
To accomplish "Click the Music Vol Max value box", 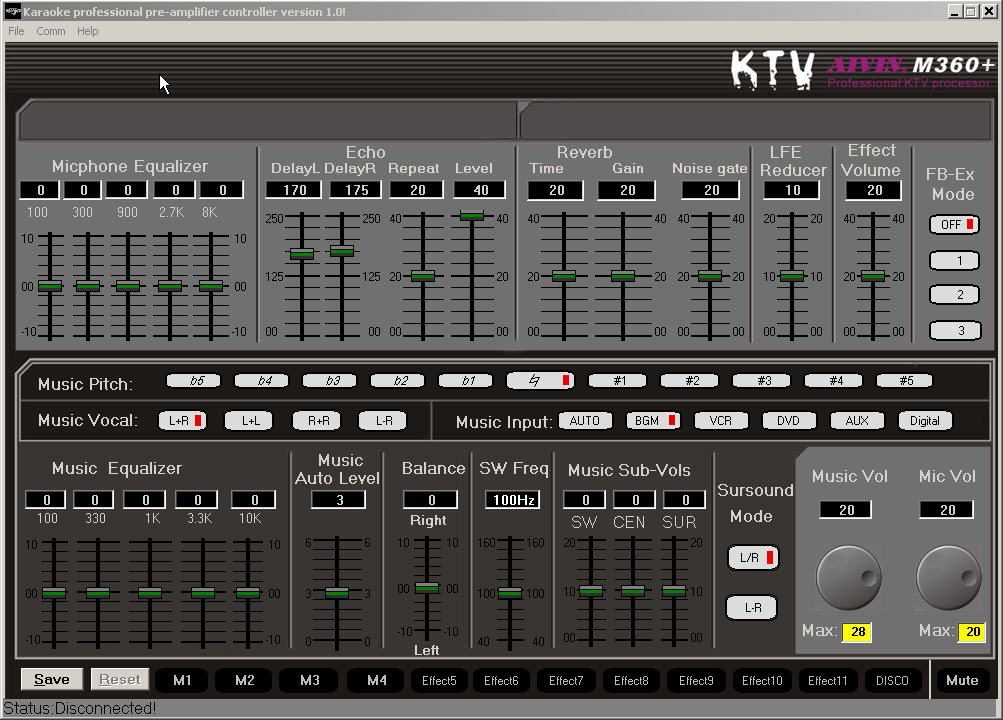I will pos(856,632).
